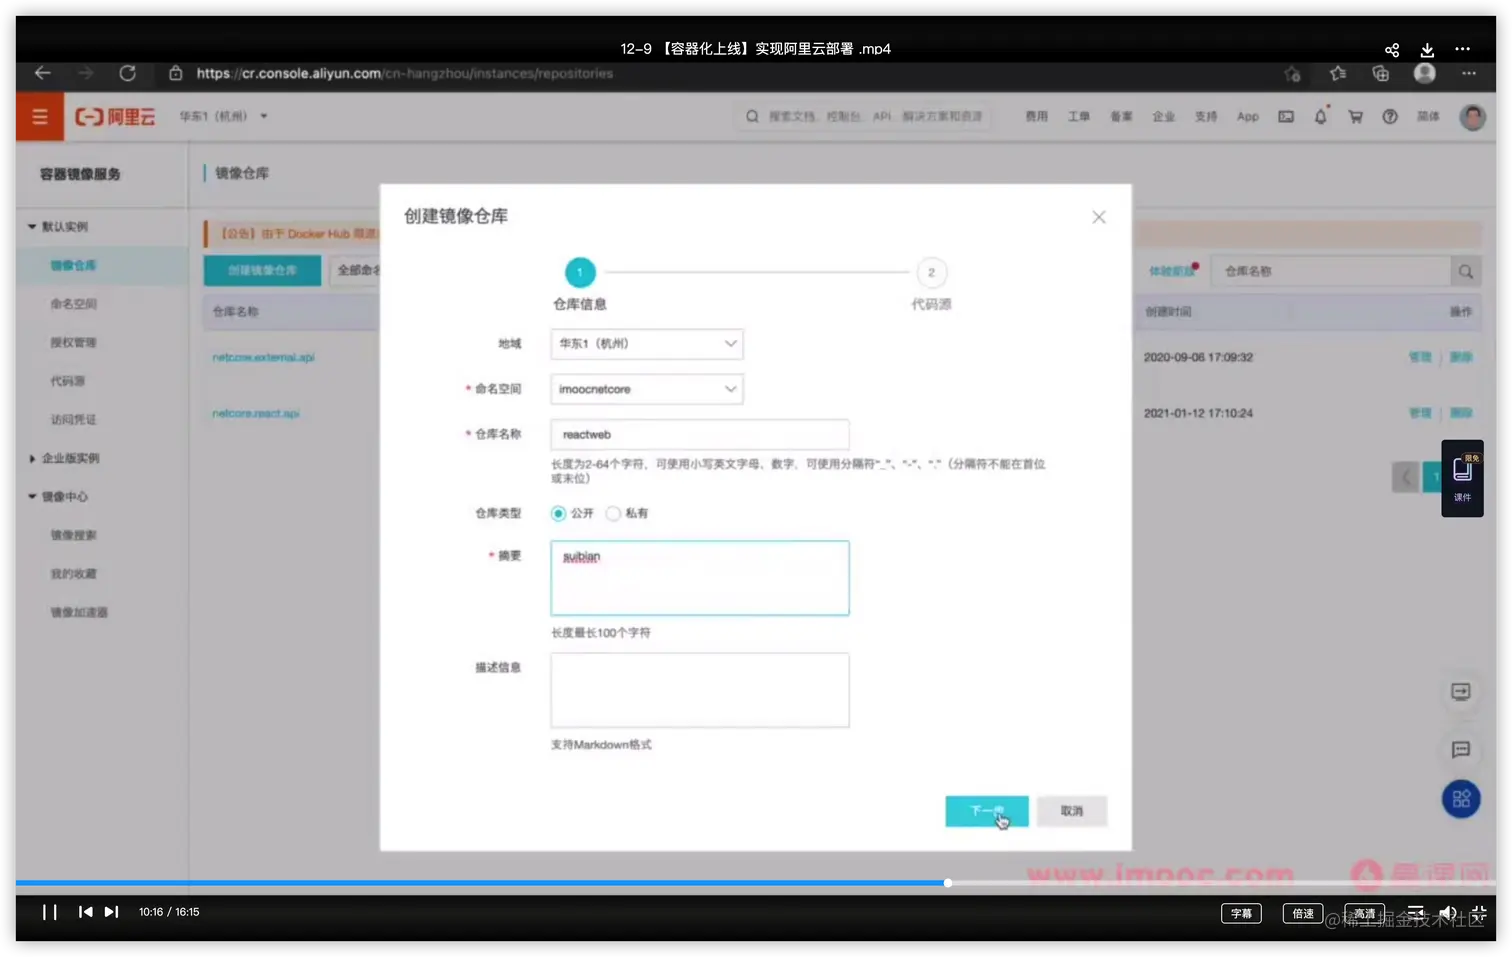Open the 地域 dropdown in the dialog

(647, 344)
